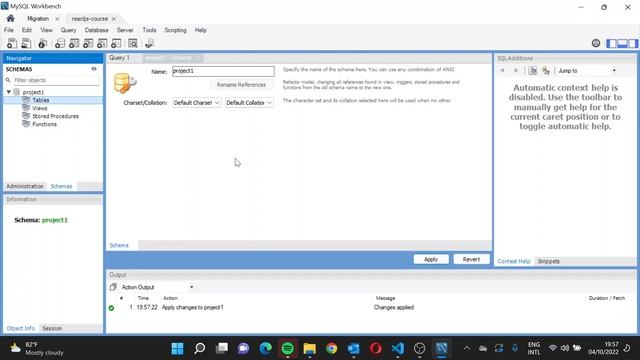The height and width of the screenshot is (360, 640).
Task: Go to the Workbench home screen icon
Action: point(11,18)
